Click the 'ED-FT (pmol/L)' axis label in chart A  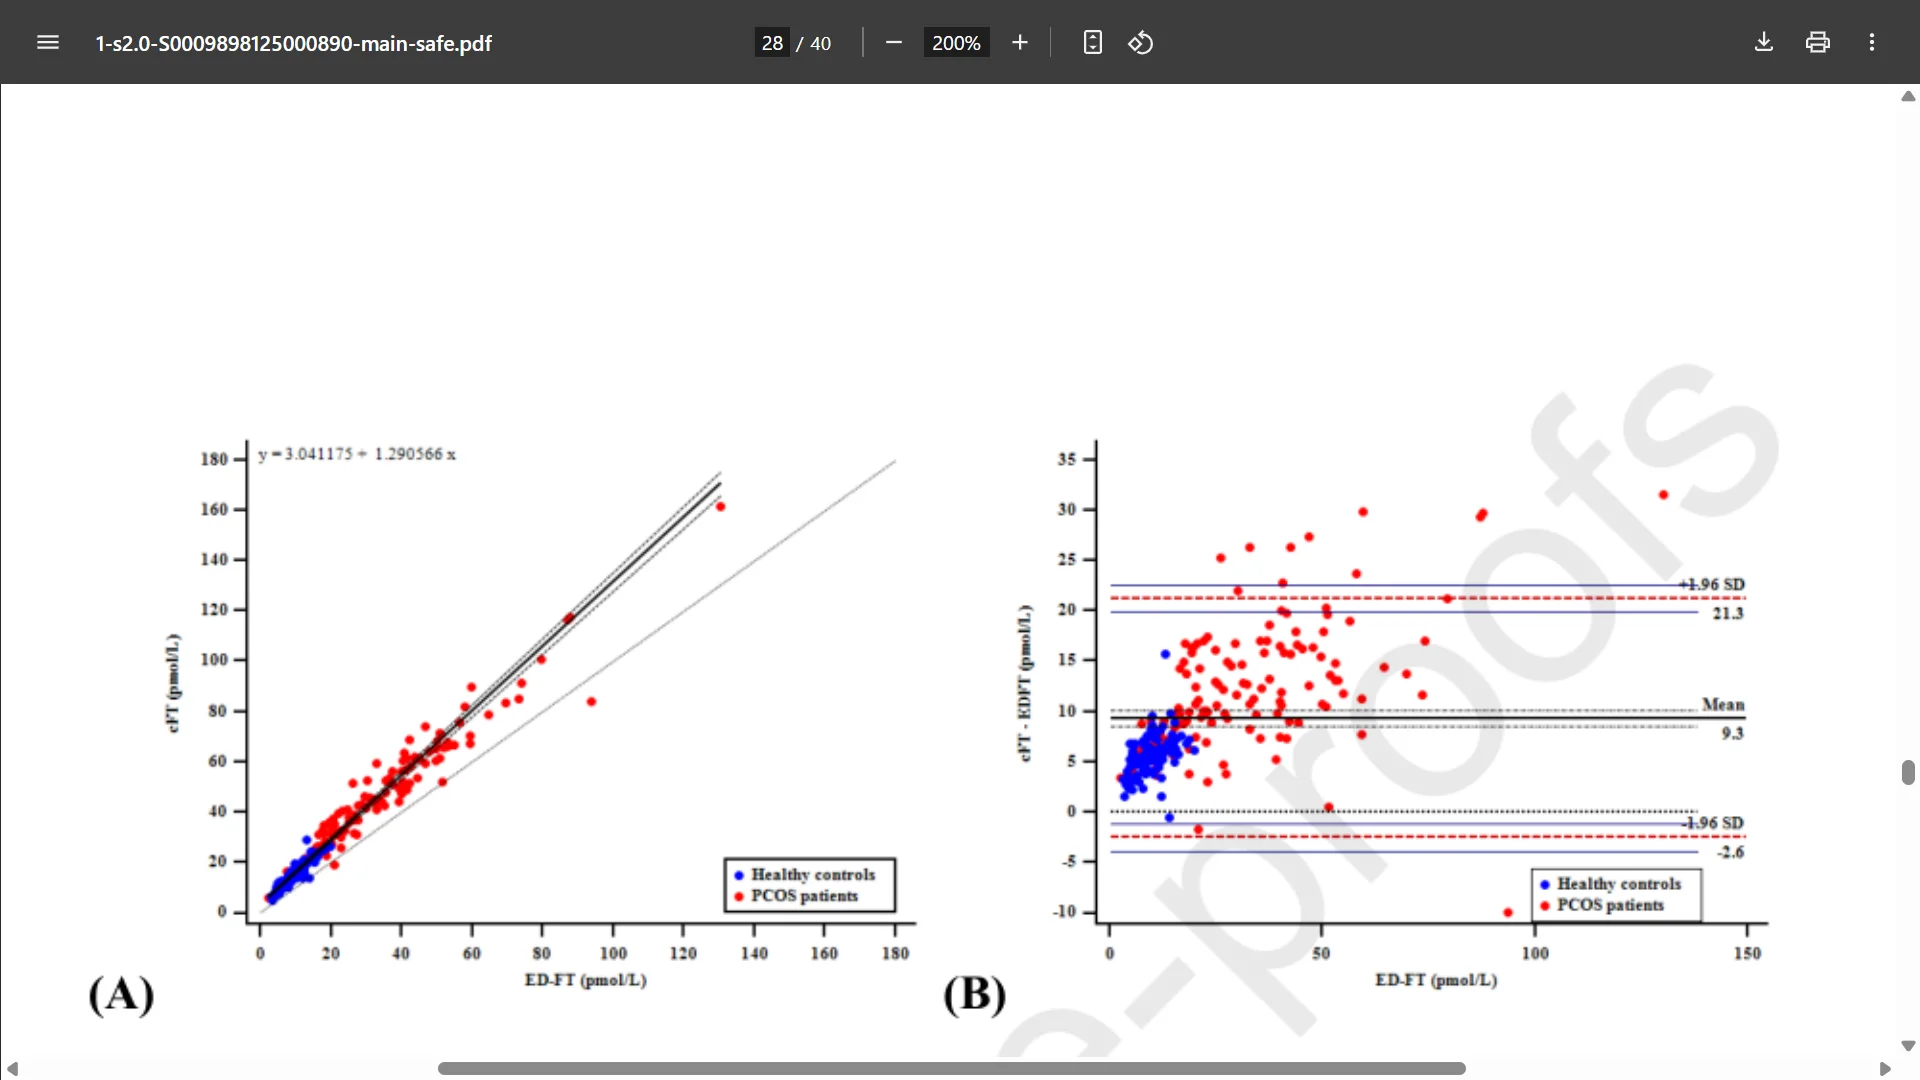click(x=586, y=980)
